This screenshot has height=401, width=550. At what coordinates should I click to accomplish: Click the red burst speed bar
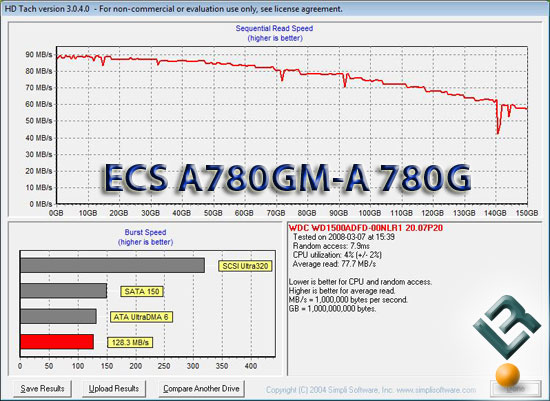[x=57, y=342]
